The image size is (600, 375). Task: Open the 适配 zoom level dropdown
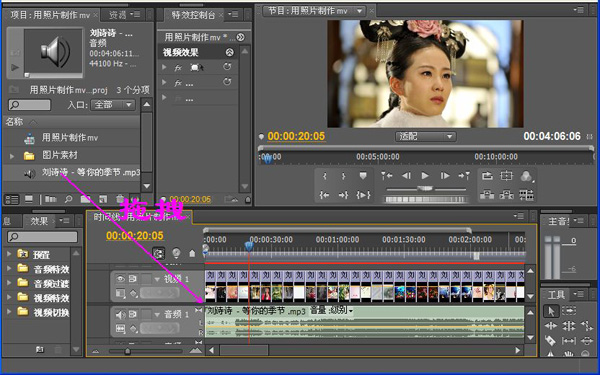tap(425, 136)
